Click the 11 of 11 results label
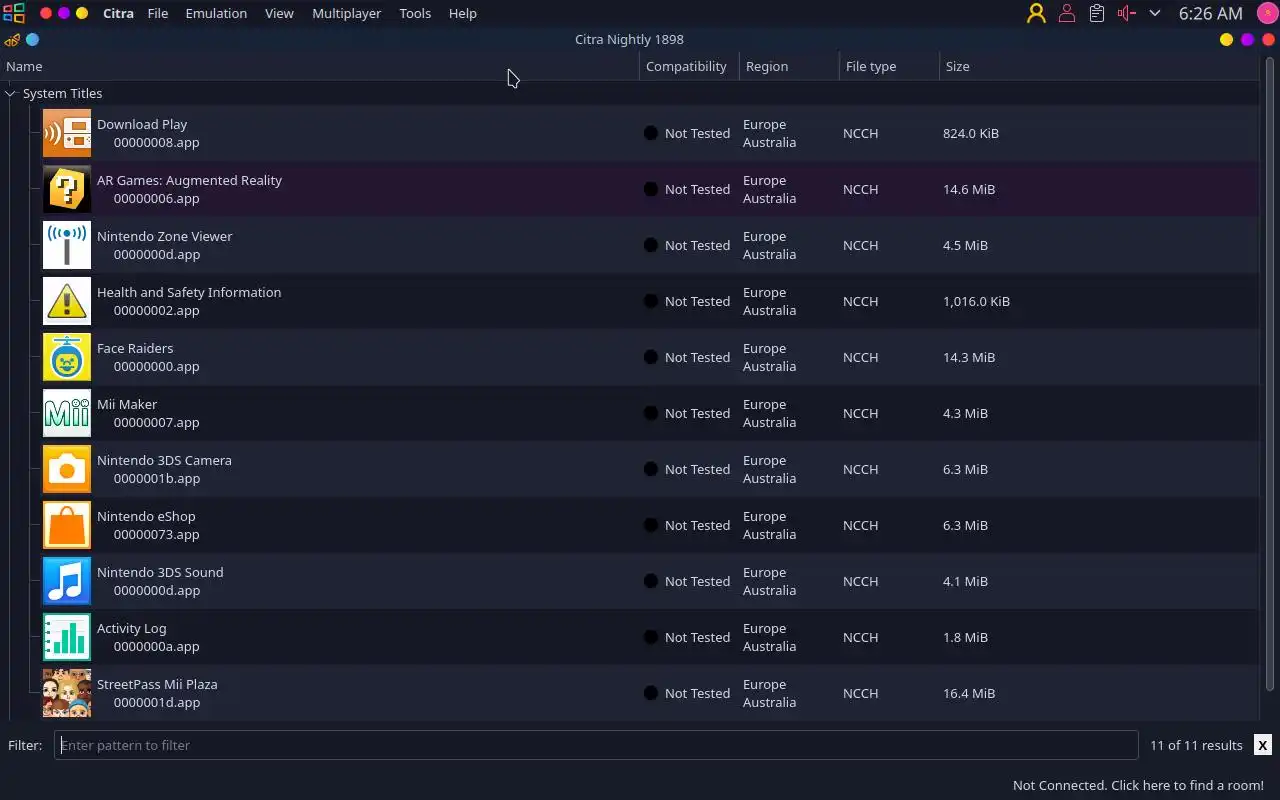This screenshot has height=800, width=1280. (1196, 745)
